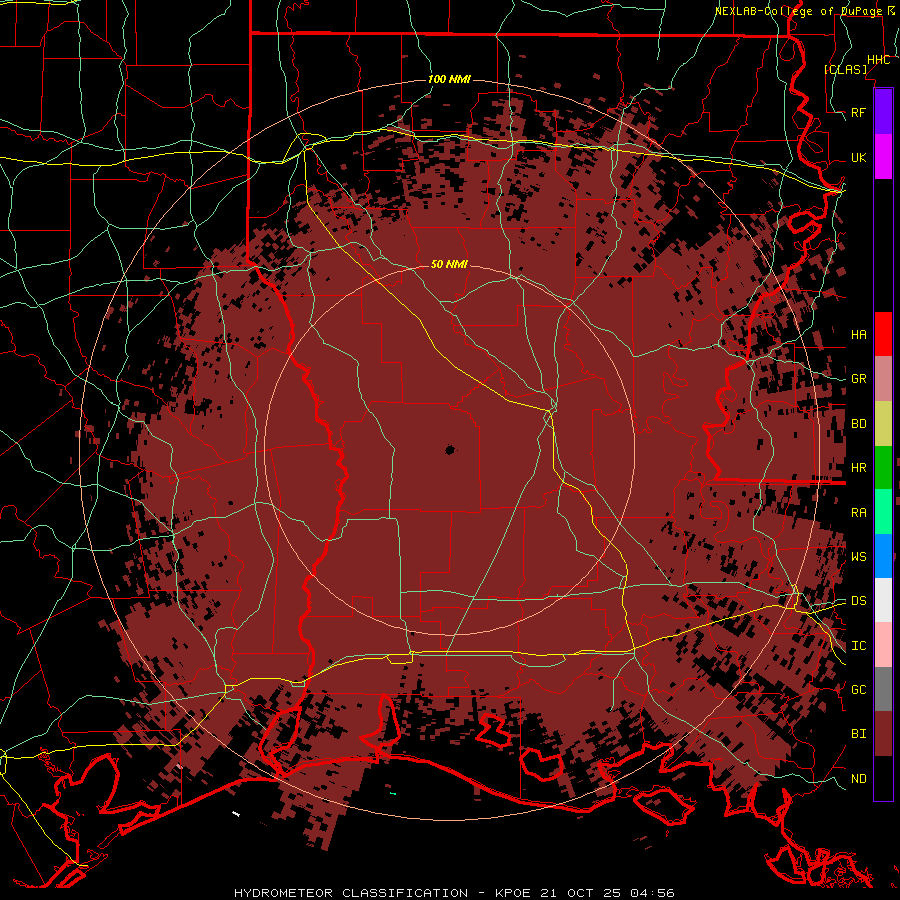The image size is (900, 900).
Task: Select the IC pink legend swatch
Action: pos(883,645)
